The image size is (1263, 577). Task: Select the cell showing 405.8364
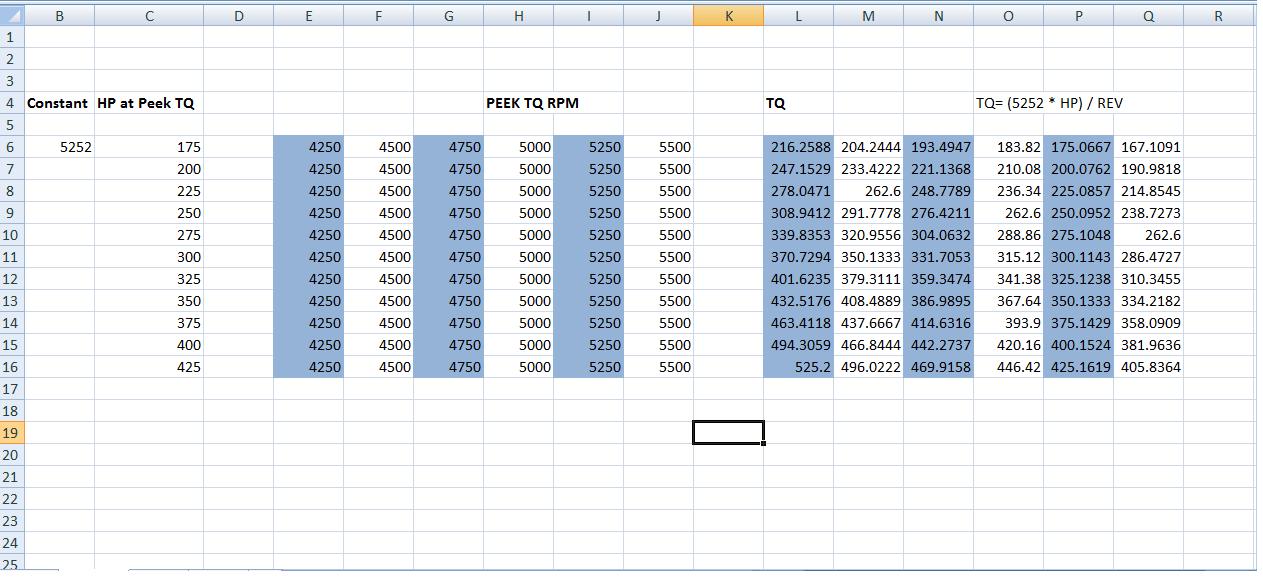[1148, 367]
